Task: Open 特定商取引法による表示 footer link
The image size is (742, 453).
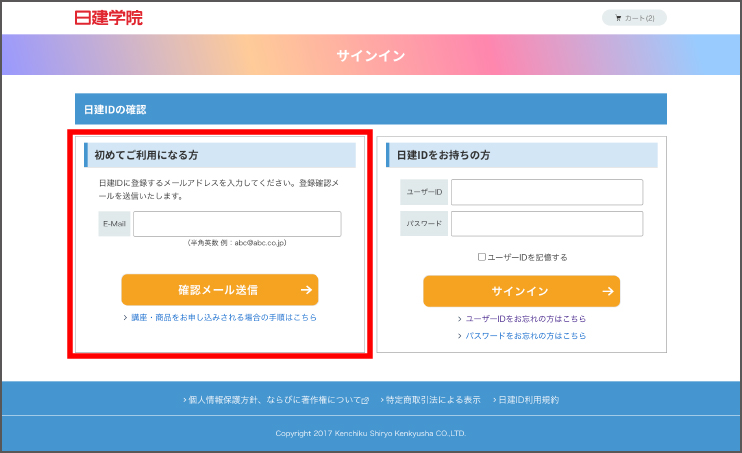Action: [433, 400]
